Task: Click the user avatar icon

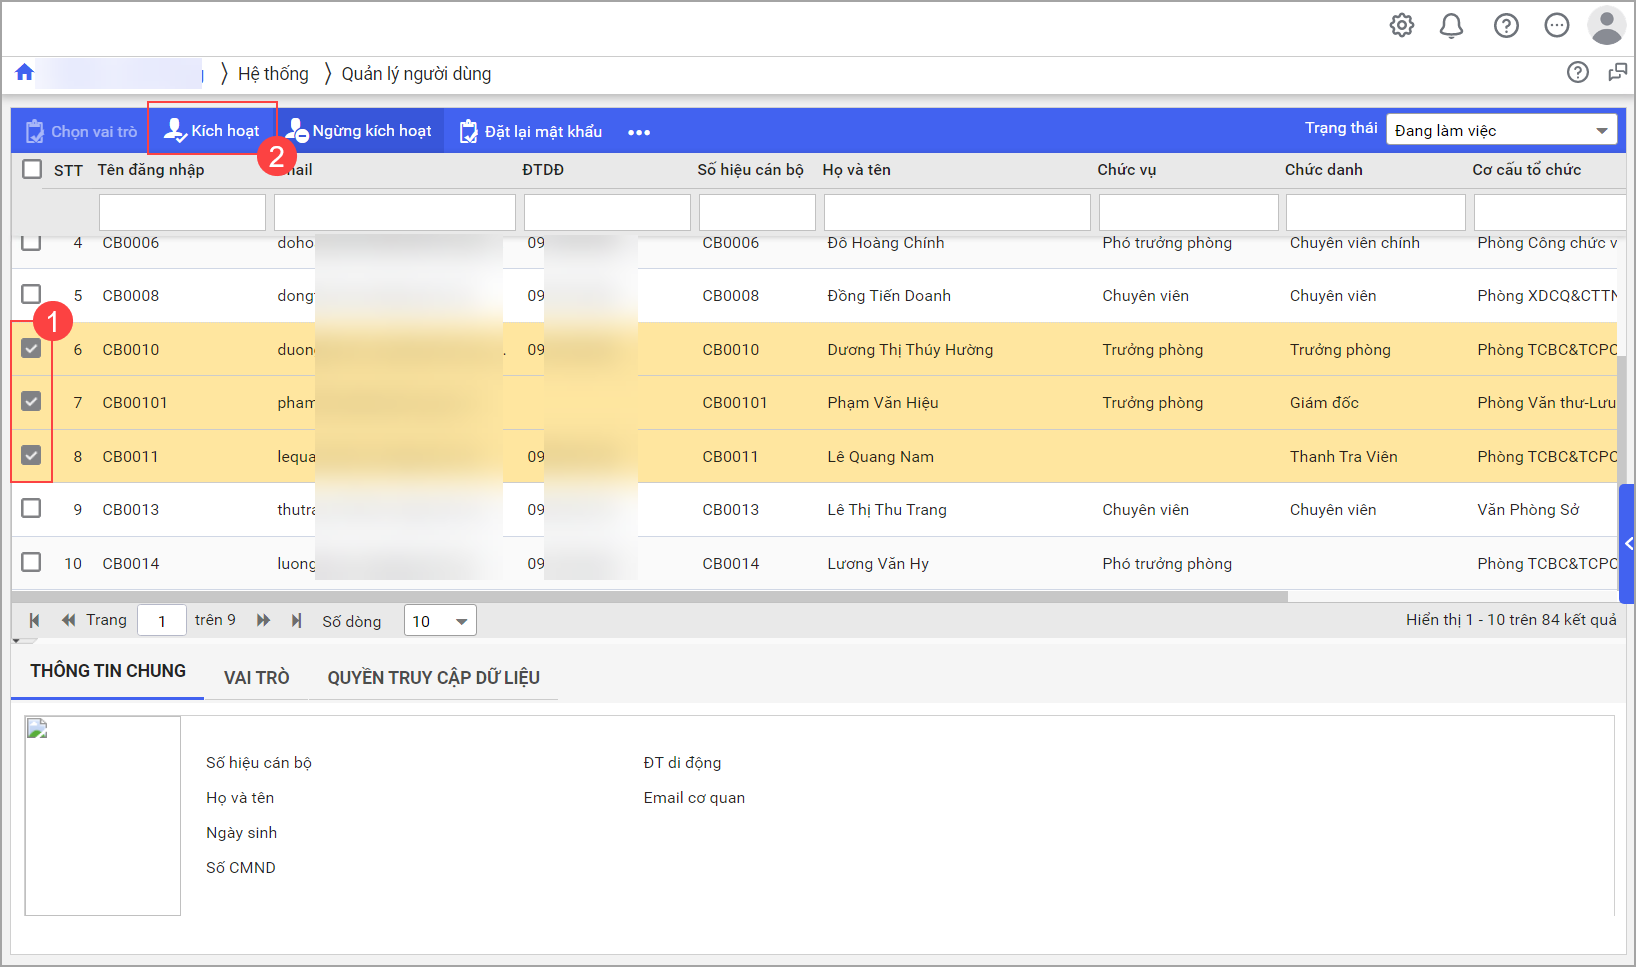Action: click(1606, 26)
